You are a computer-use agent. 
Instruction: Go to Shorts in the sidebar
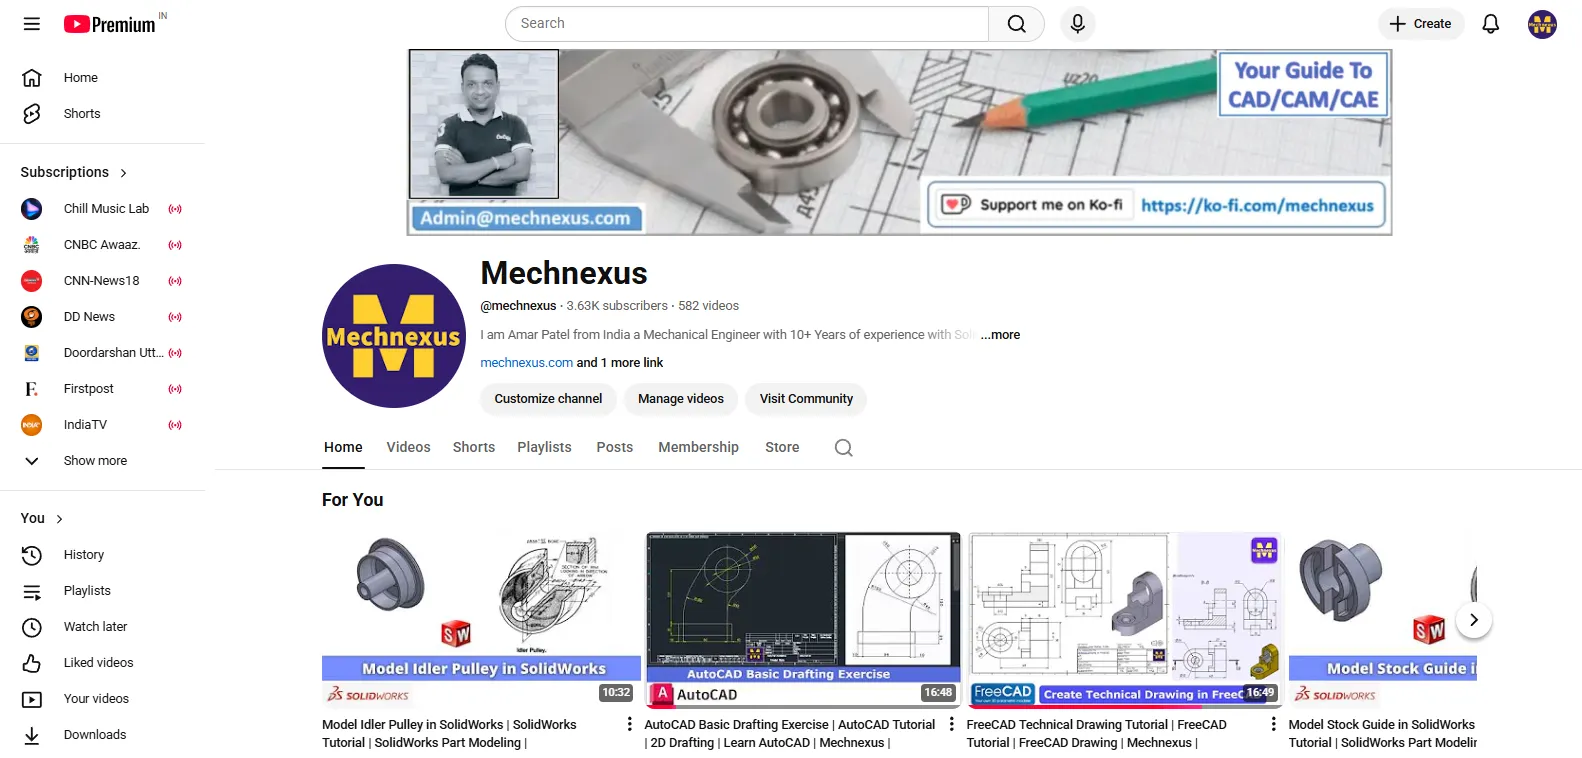click(x=82, y=114)
